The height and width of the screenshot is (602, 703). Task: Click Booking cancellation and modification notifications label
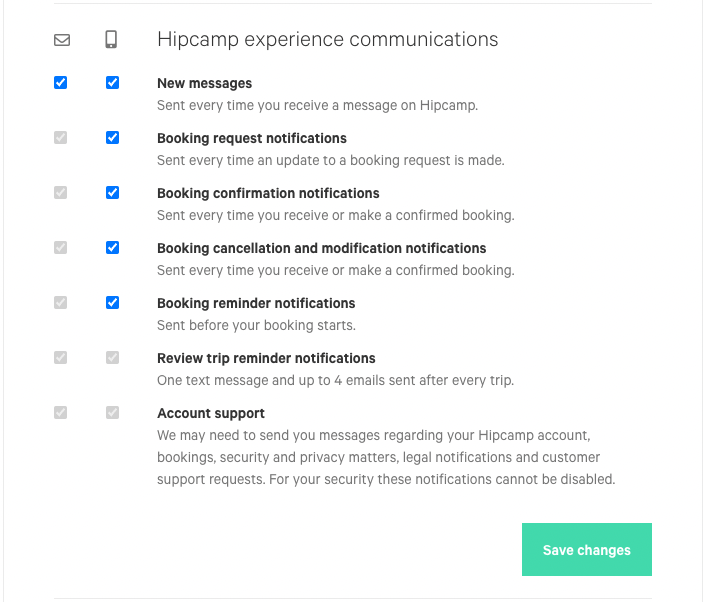coord(321,248)
